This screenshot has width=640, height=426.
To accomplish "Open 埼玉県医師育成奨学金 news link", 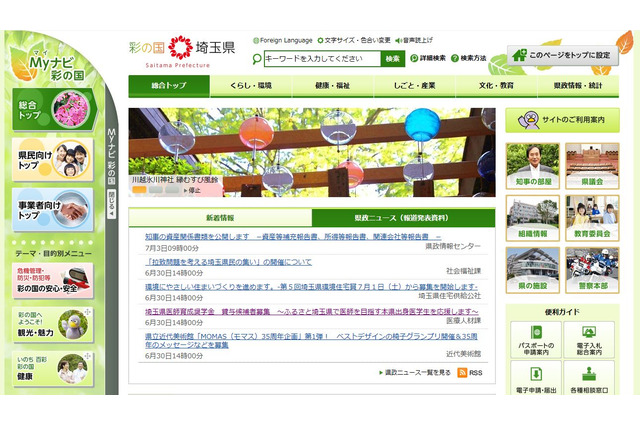I will 311,312.
